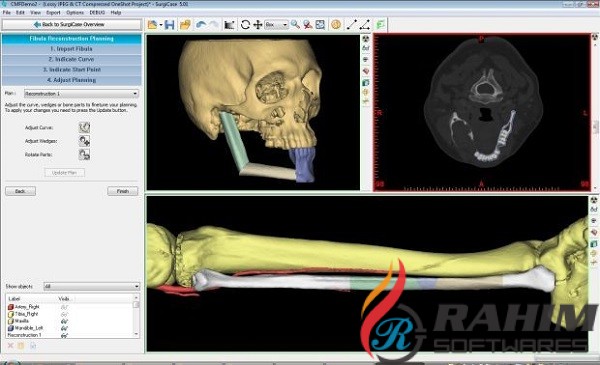Image resolution: width=600 pixels, height=365 pixels.
Task: Open the View menu
Action: [x=36, y=13]
